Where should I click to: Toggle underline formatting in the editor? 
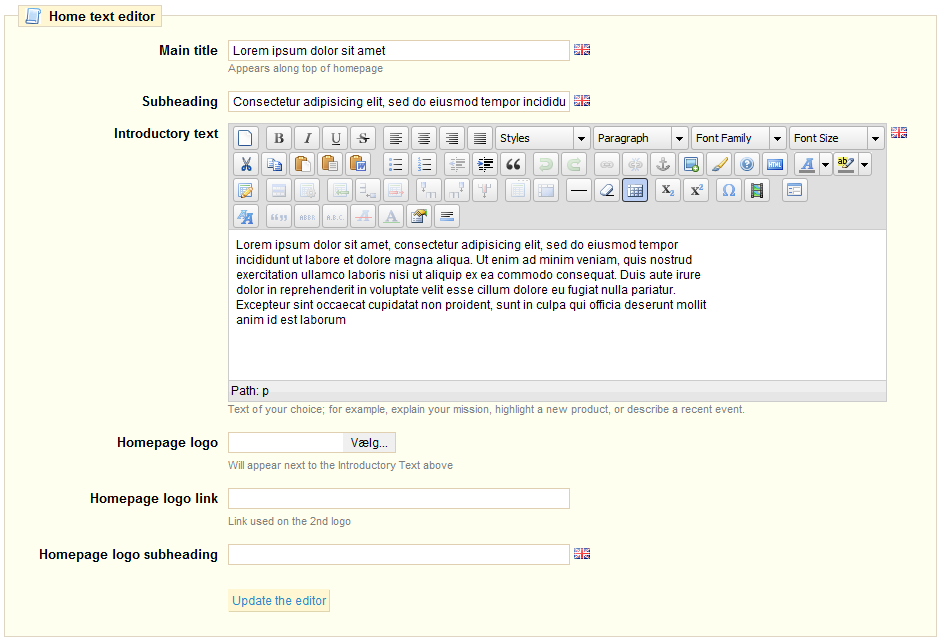coord(335,139)
